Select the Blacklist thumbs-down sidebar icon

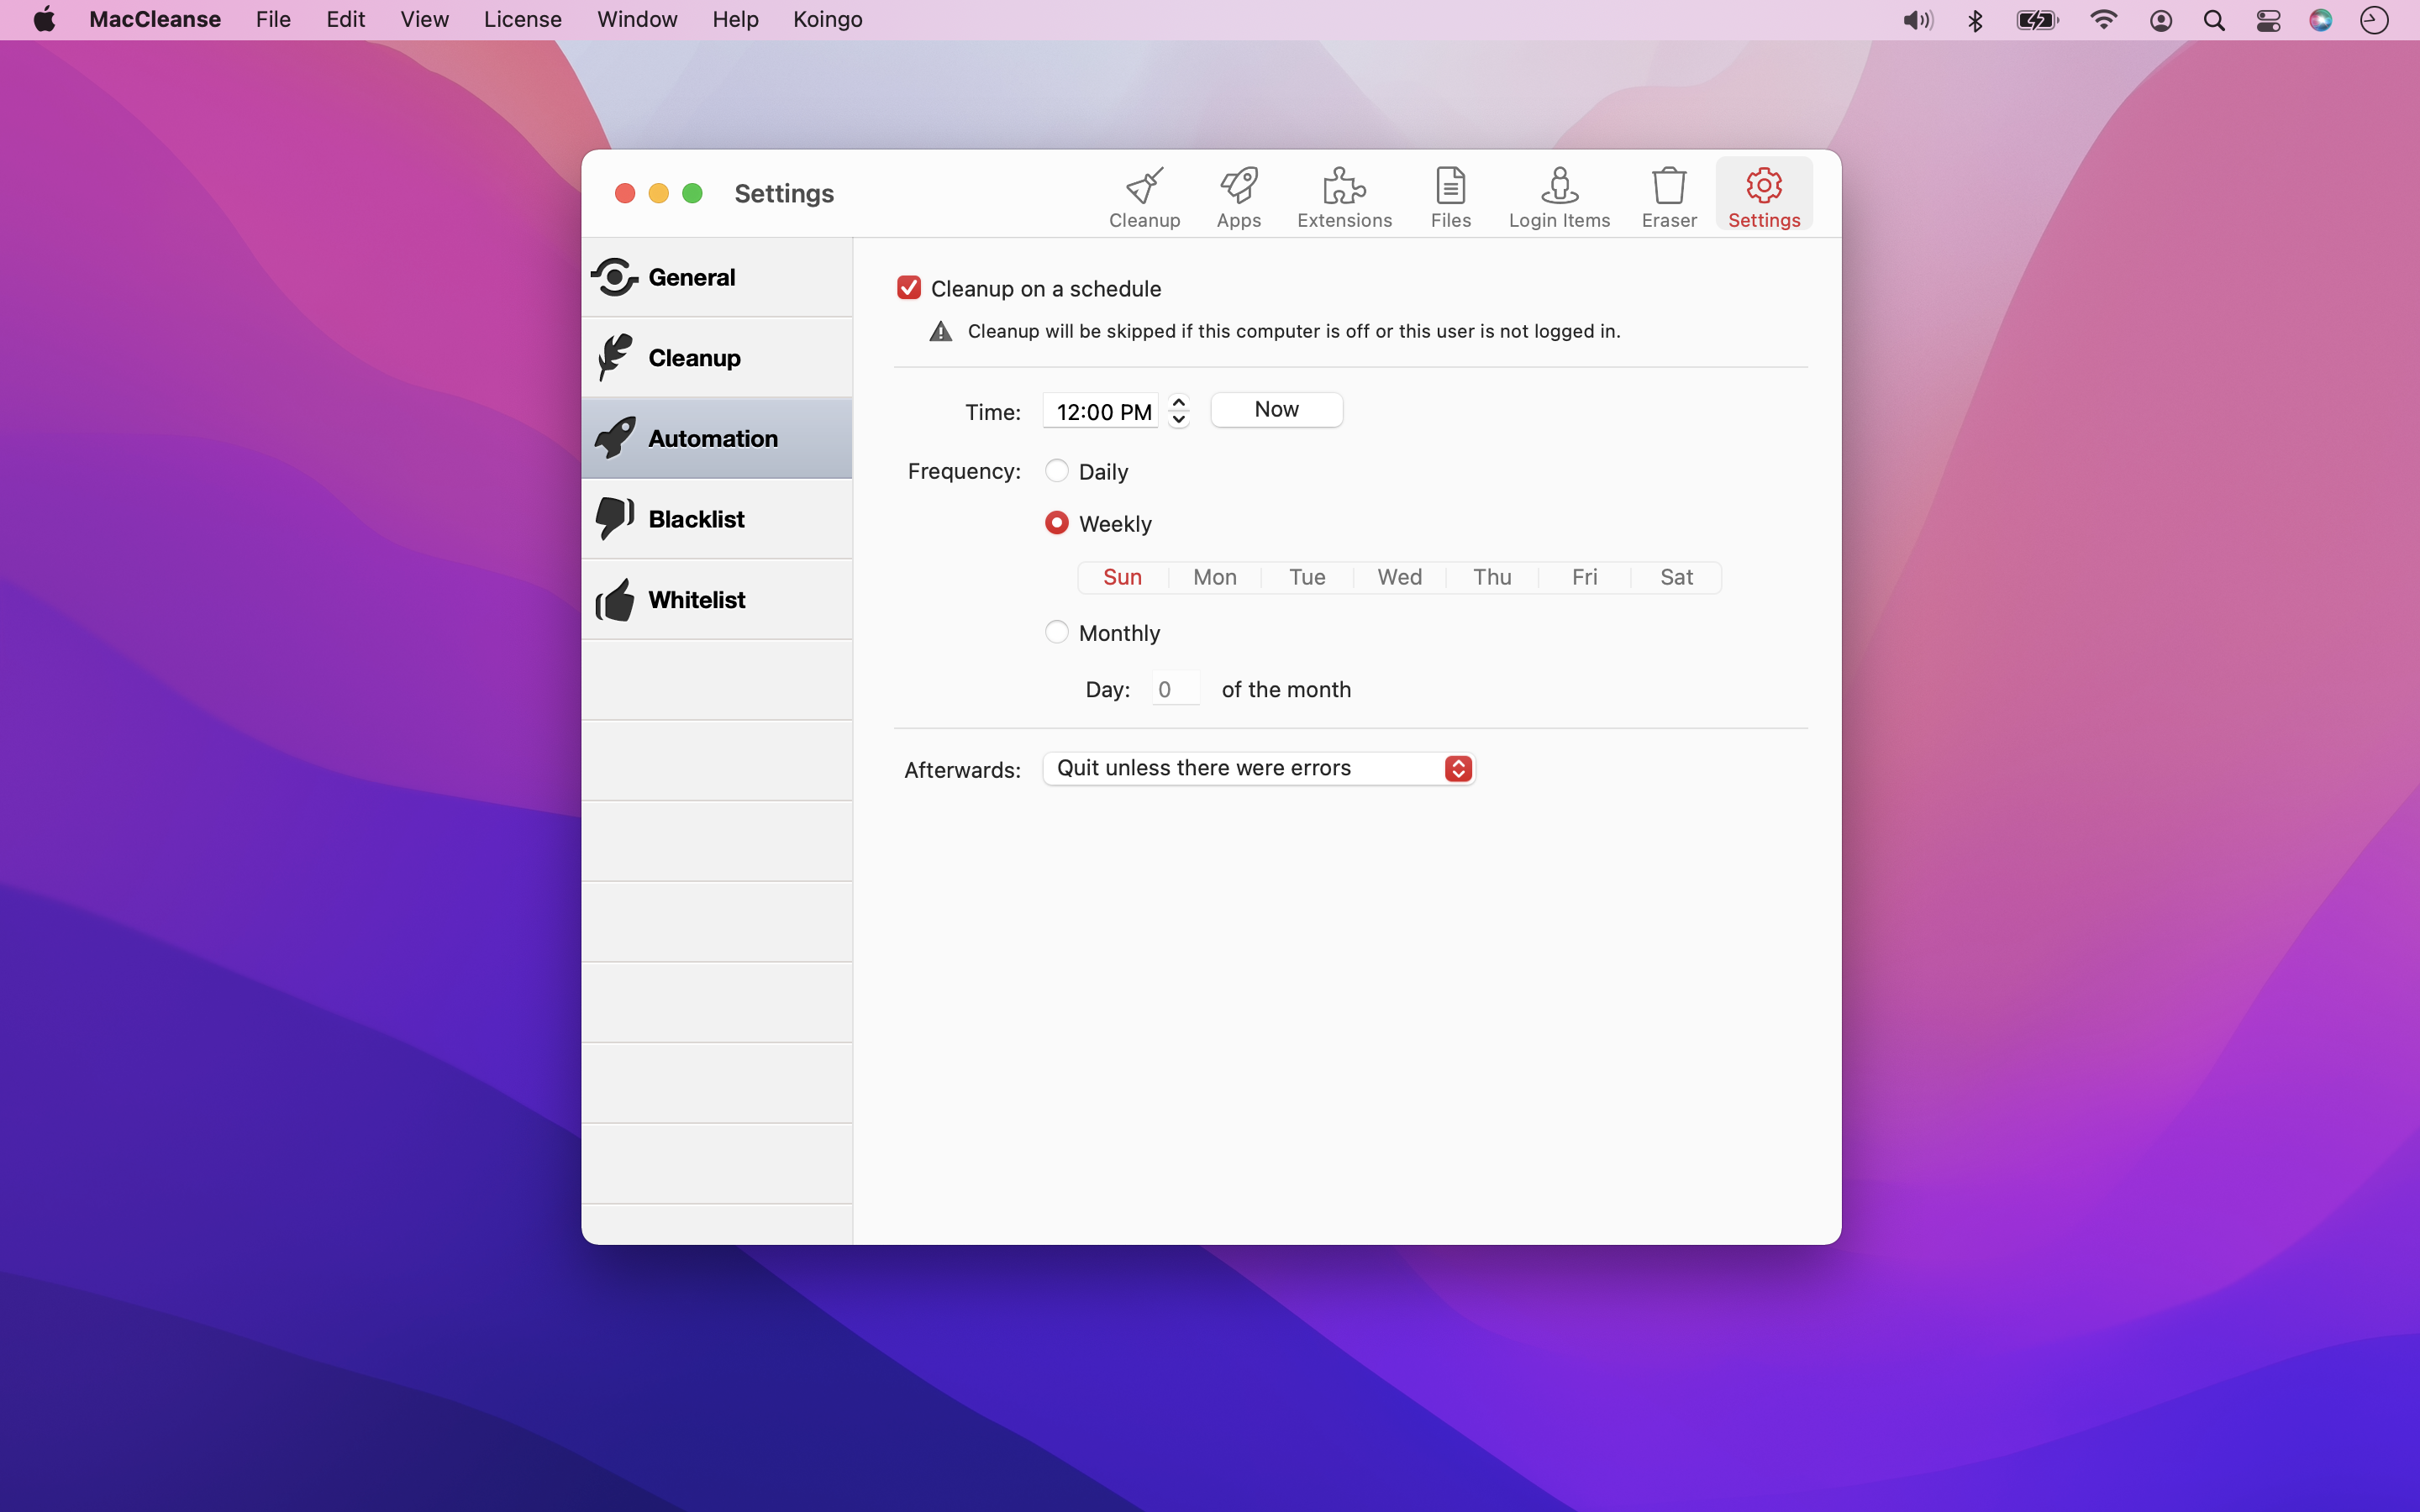614,518
